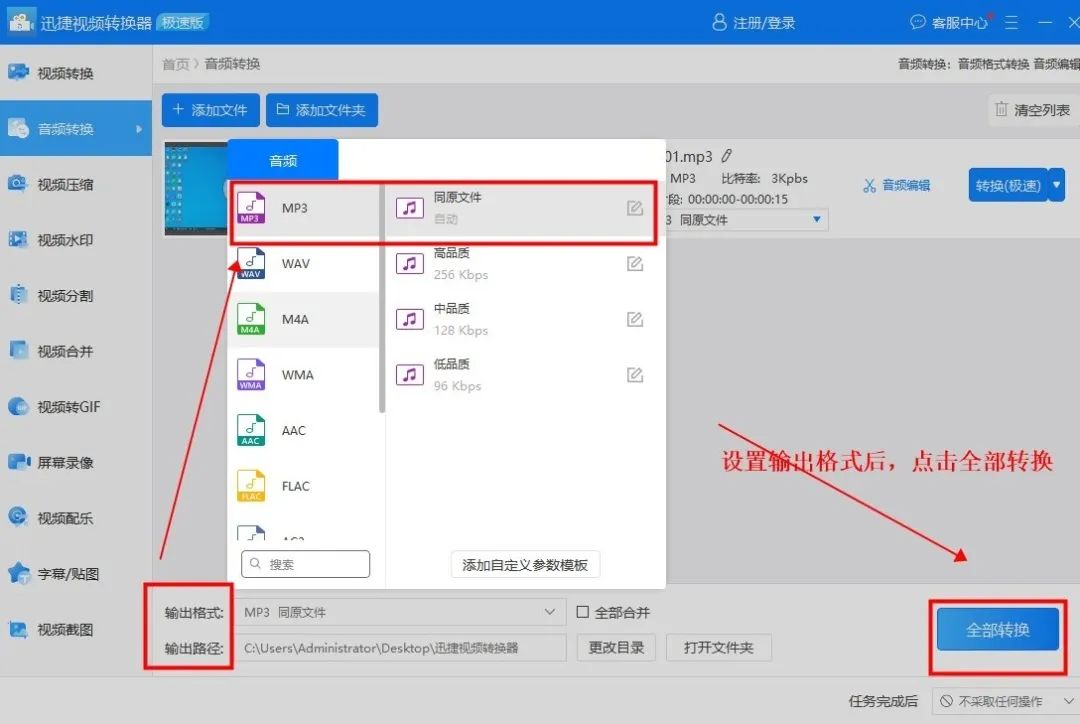Click the music note icon for 低品质
Image resolution: width=1080 pixels, height=724 pixels.
pyautogui.click(x=409, y=375)
